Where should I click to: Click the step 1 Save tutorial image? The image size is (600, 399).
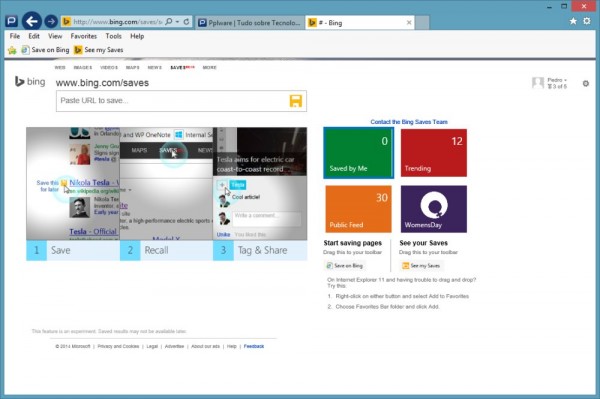(x=73, y=184)
